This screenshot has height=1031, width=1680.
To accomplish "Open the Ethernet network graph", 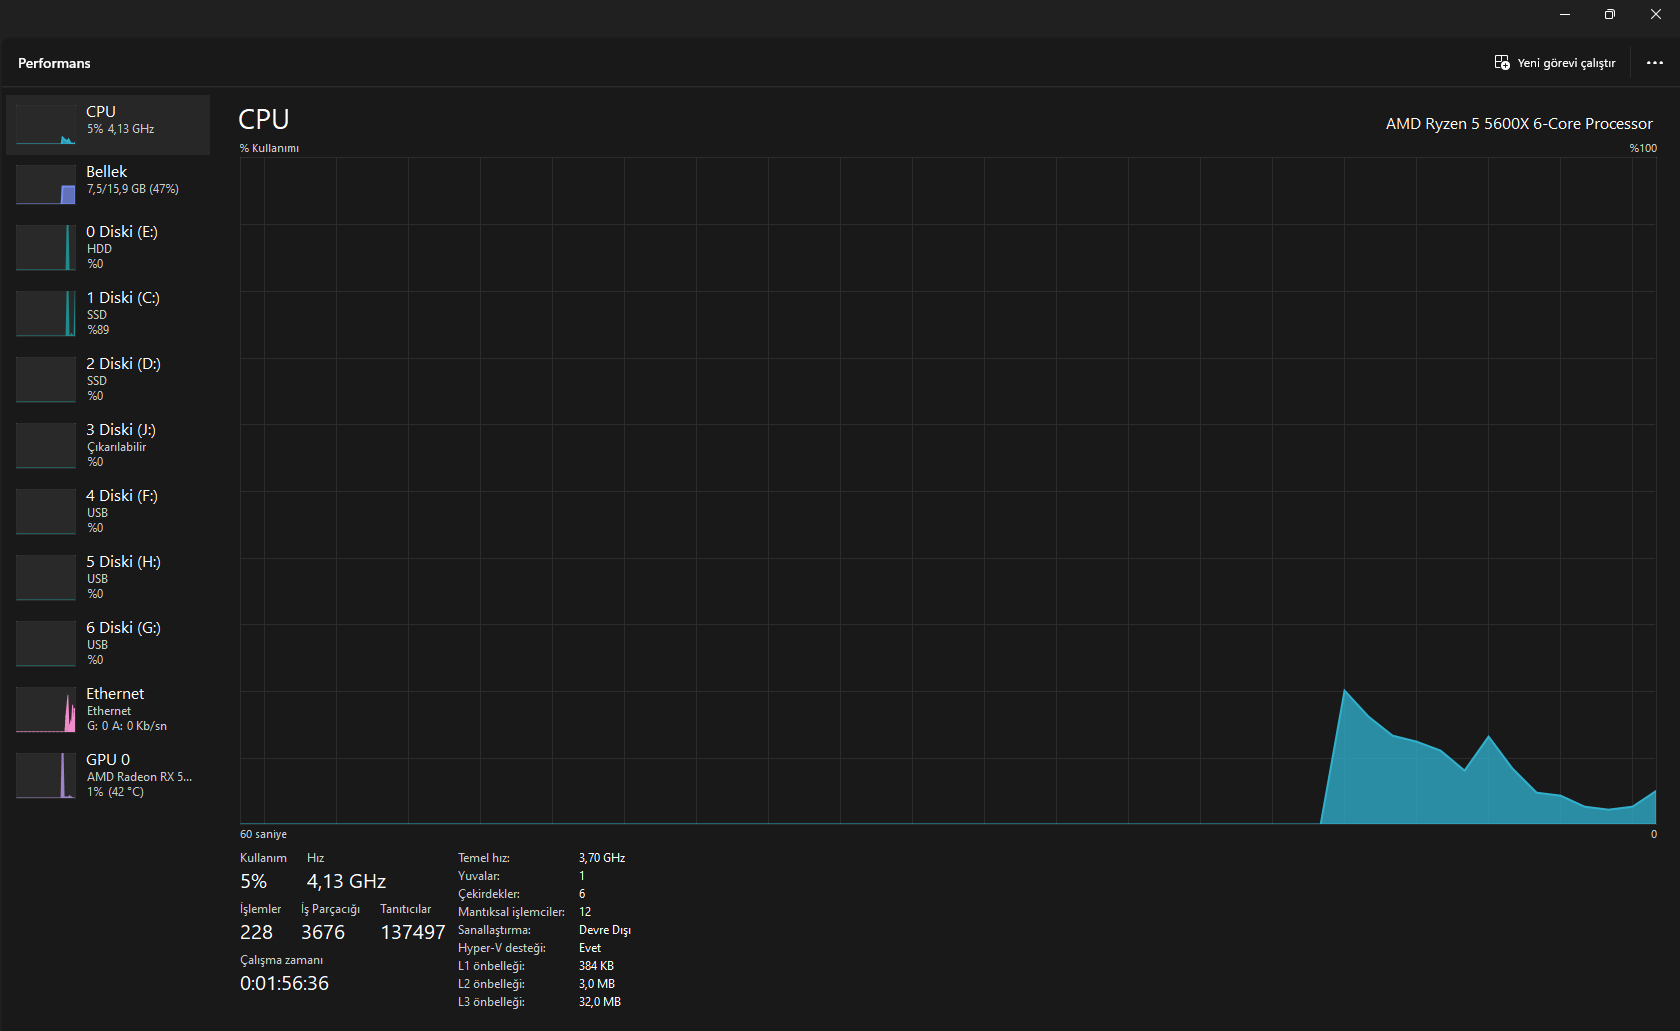I will click(x=108, y=709).
